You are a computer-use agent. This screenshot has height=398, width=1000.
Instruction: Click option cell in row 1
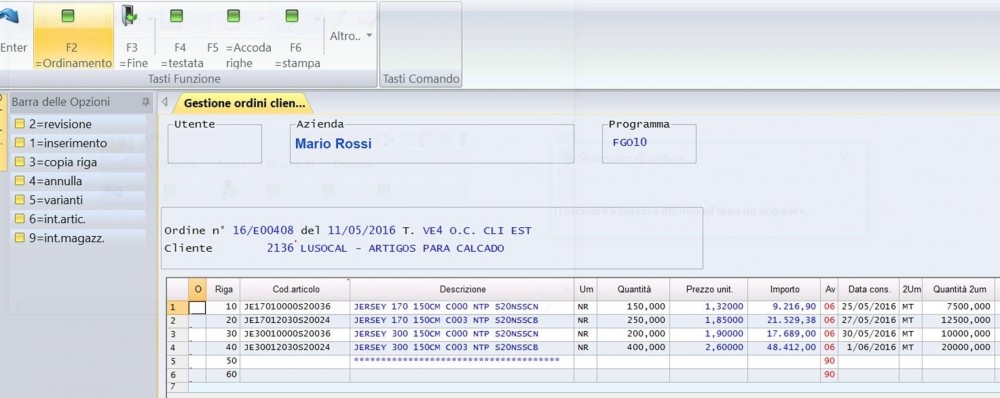pos(198,307)
